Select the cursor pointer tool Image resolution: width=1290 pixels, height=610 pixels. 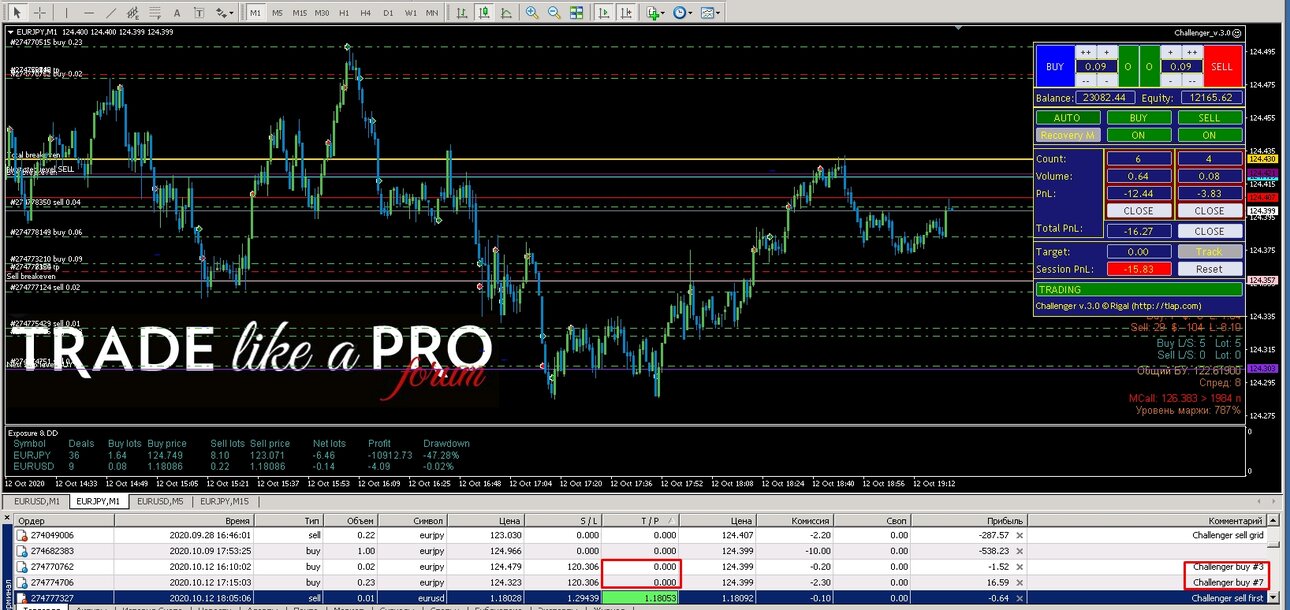click(x=17, y=13)
